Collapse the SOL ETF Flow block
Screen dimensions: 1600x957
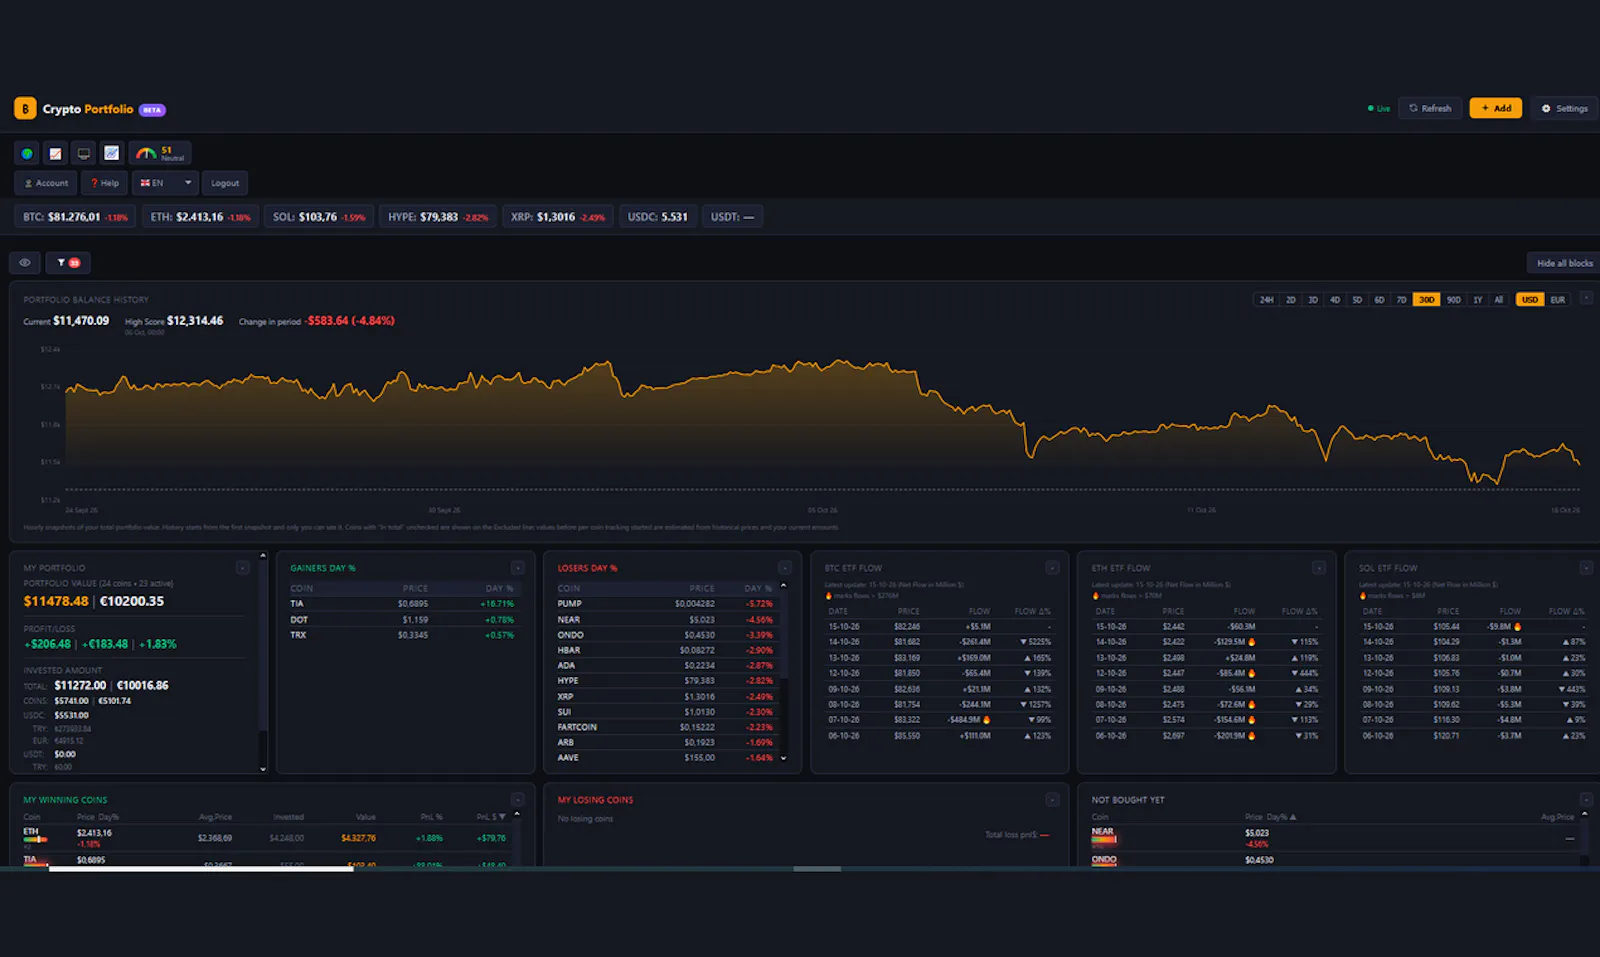(1586, 568)
